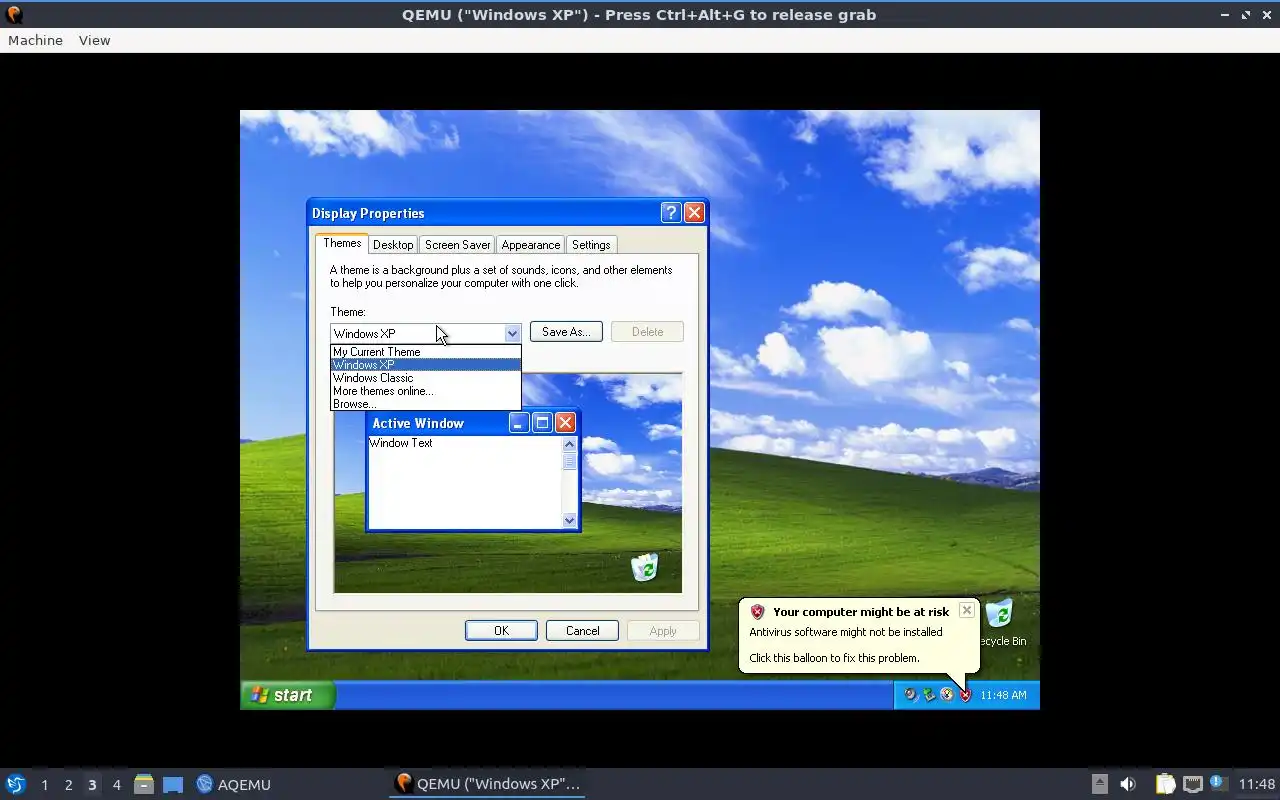Click the preview Active Window maximize icon

(542, 423)
